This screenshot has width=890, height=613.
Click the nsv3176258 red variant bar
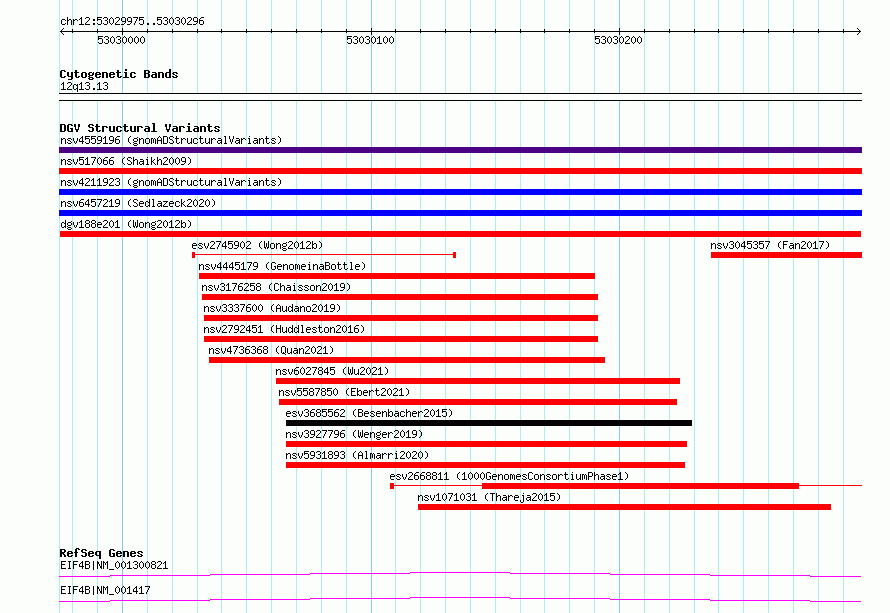pos(400,297)
